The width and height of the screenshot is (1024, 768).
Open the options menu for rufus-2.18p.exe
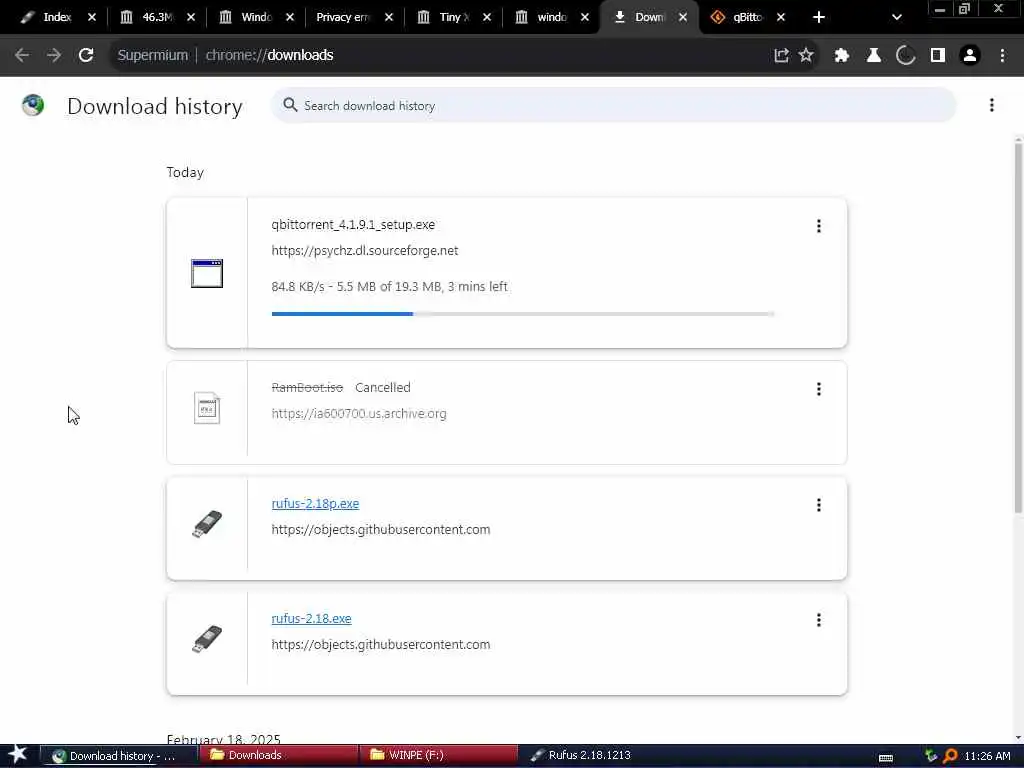tap(818, 505)
